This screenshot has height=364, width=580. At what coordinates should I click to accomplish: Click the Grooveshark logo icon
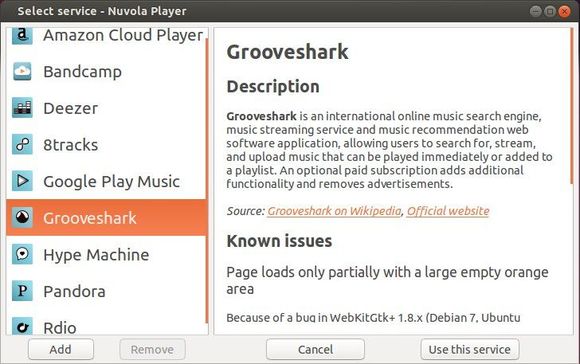(x=22, y=218)
